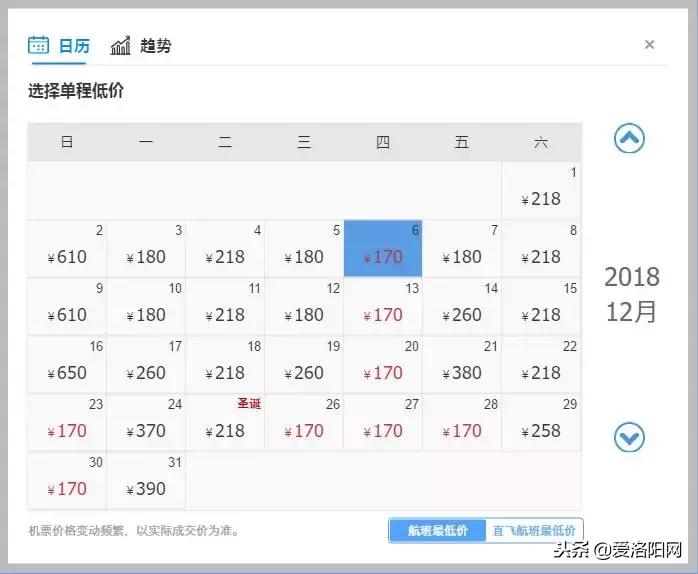Select highlighted December 6 at ¥170
Image resolution: width=698 pixels, height=574 pixels.
click(x=383, y=248)
